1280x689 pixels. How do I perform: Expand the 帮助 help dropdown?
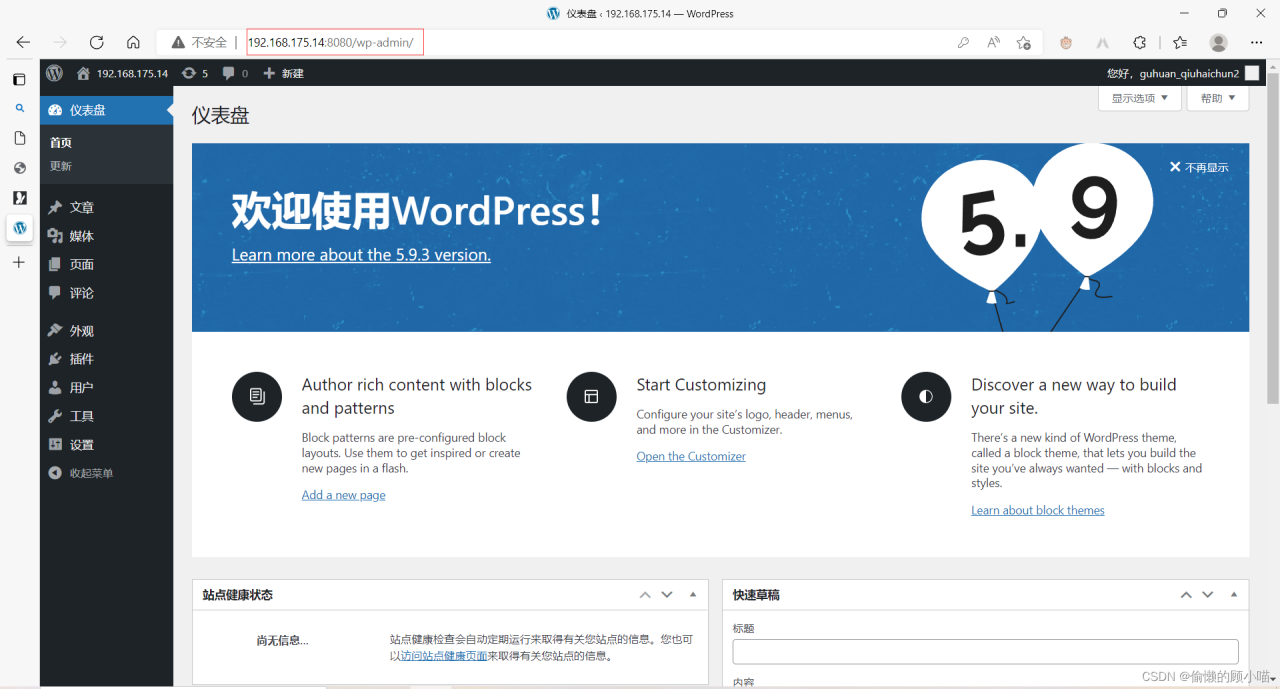(1217, 98)
